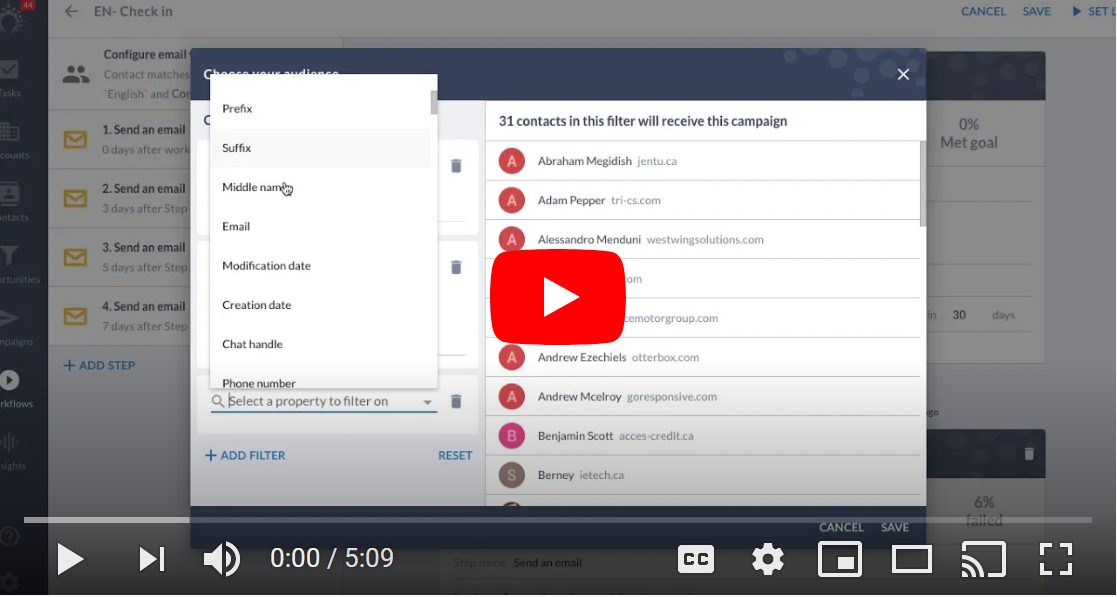Image resolution: width=1117 pixels, height=597 pixels.
Task: Delete the property filter row via trash icon
Action: click(456, 401)
